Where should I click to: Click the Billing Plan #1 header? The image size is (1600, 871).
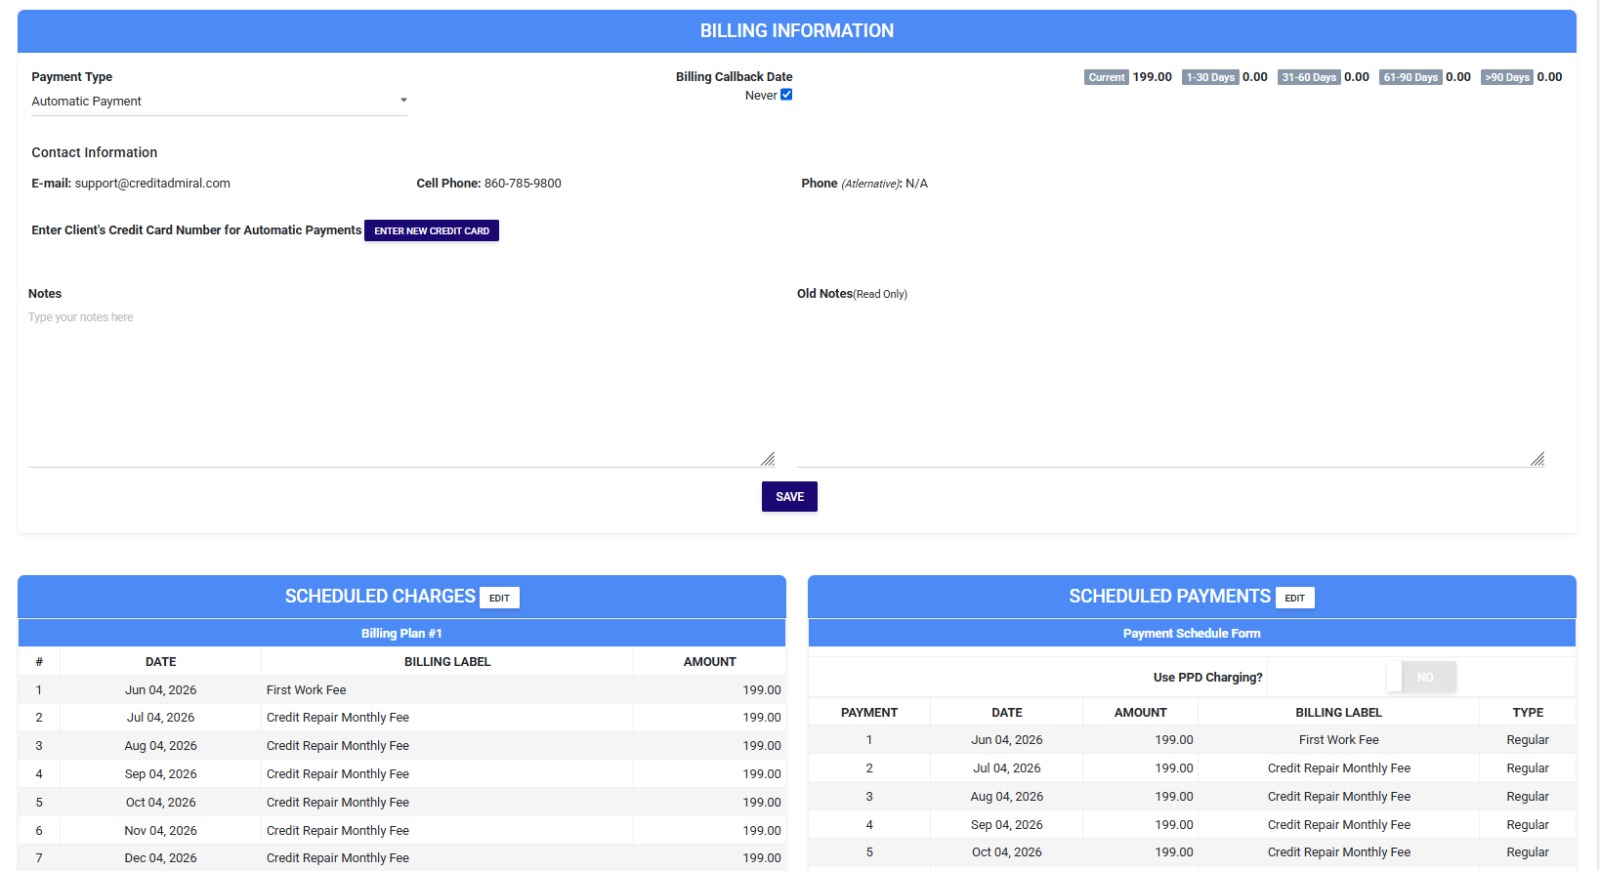coord(401,633)
